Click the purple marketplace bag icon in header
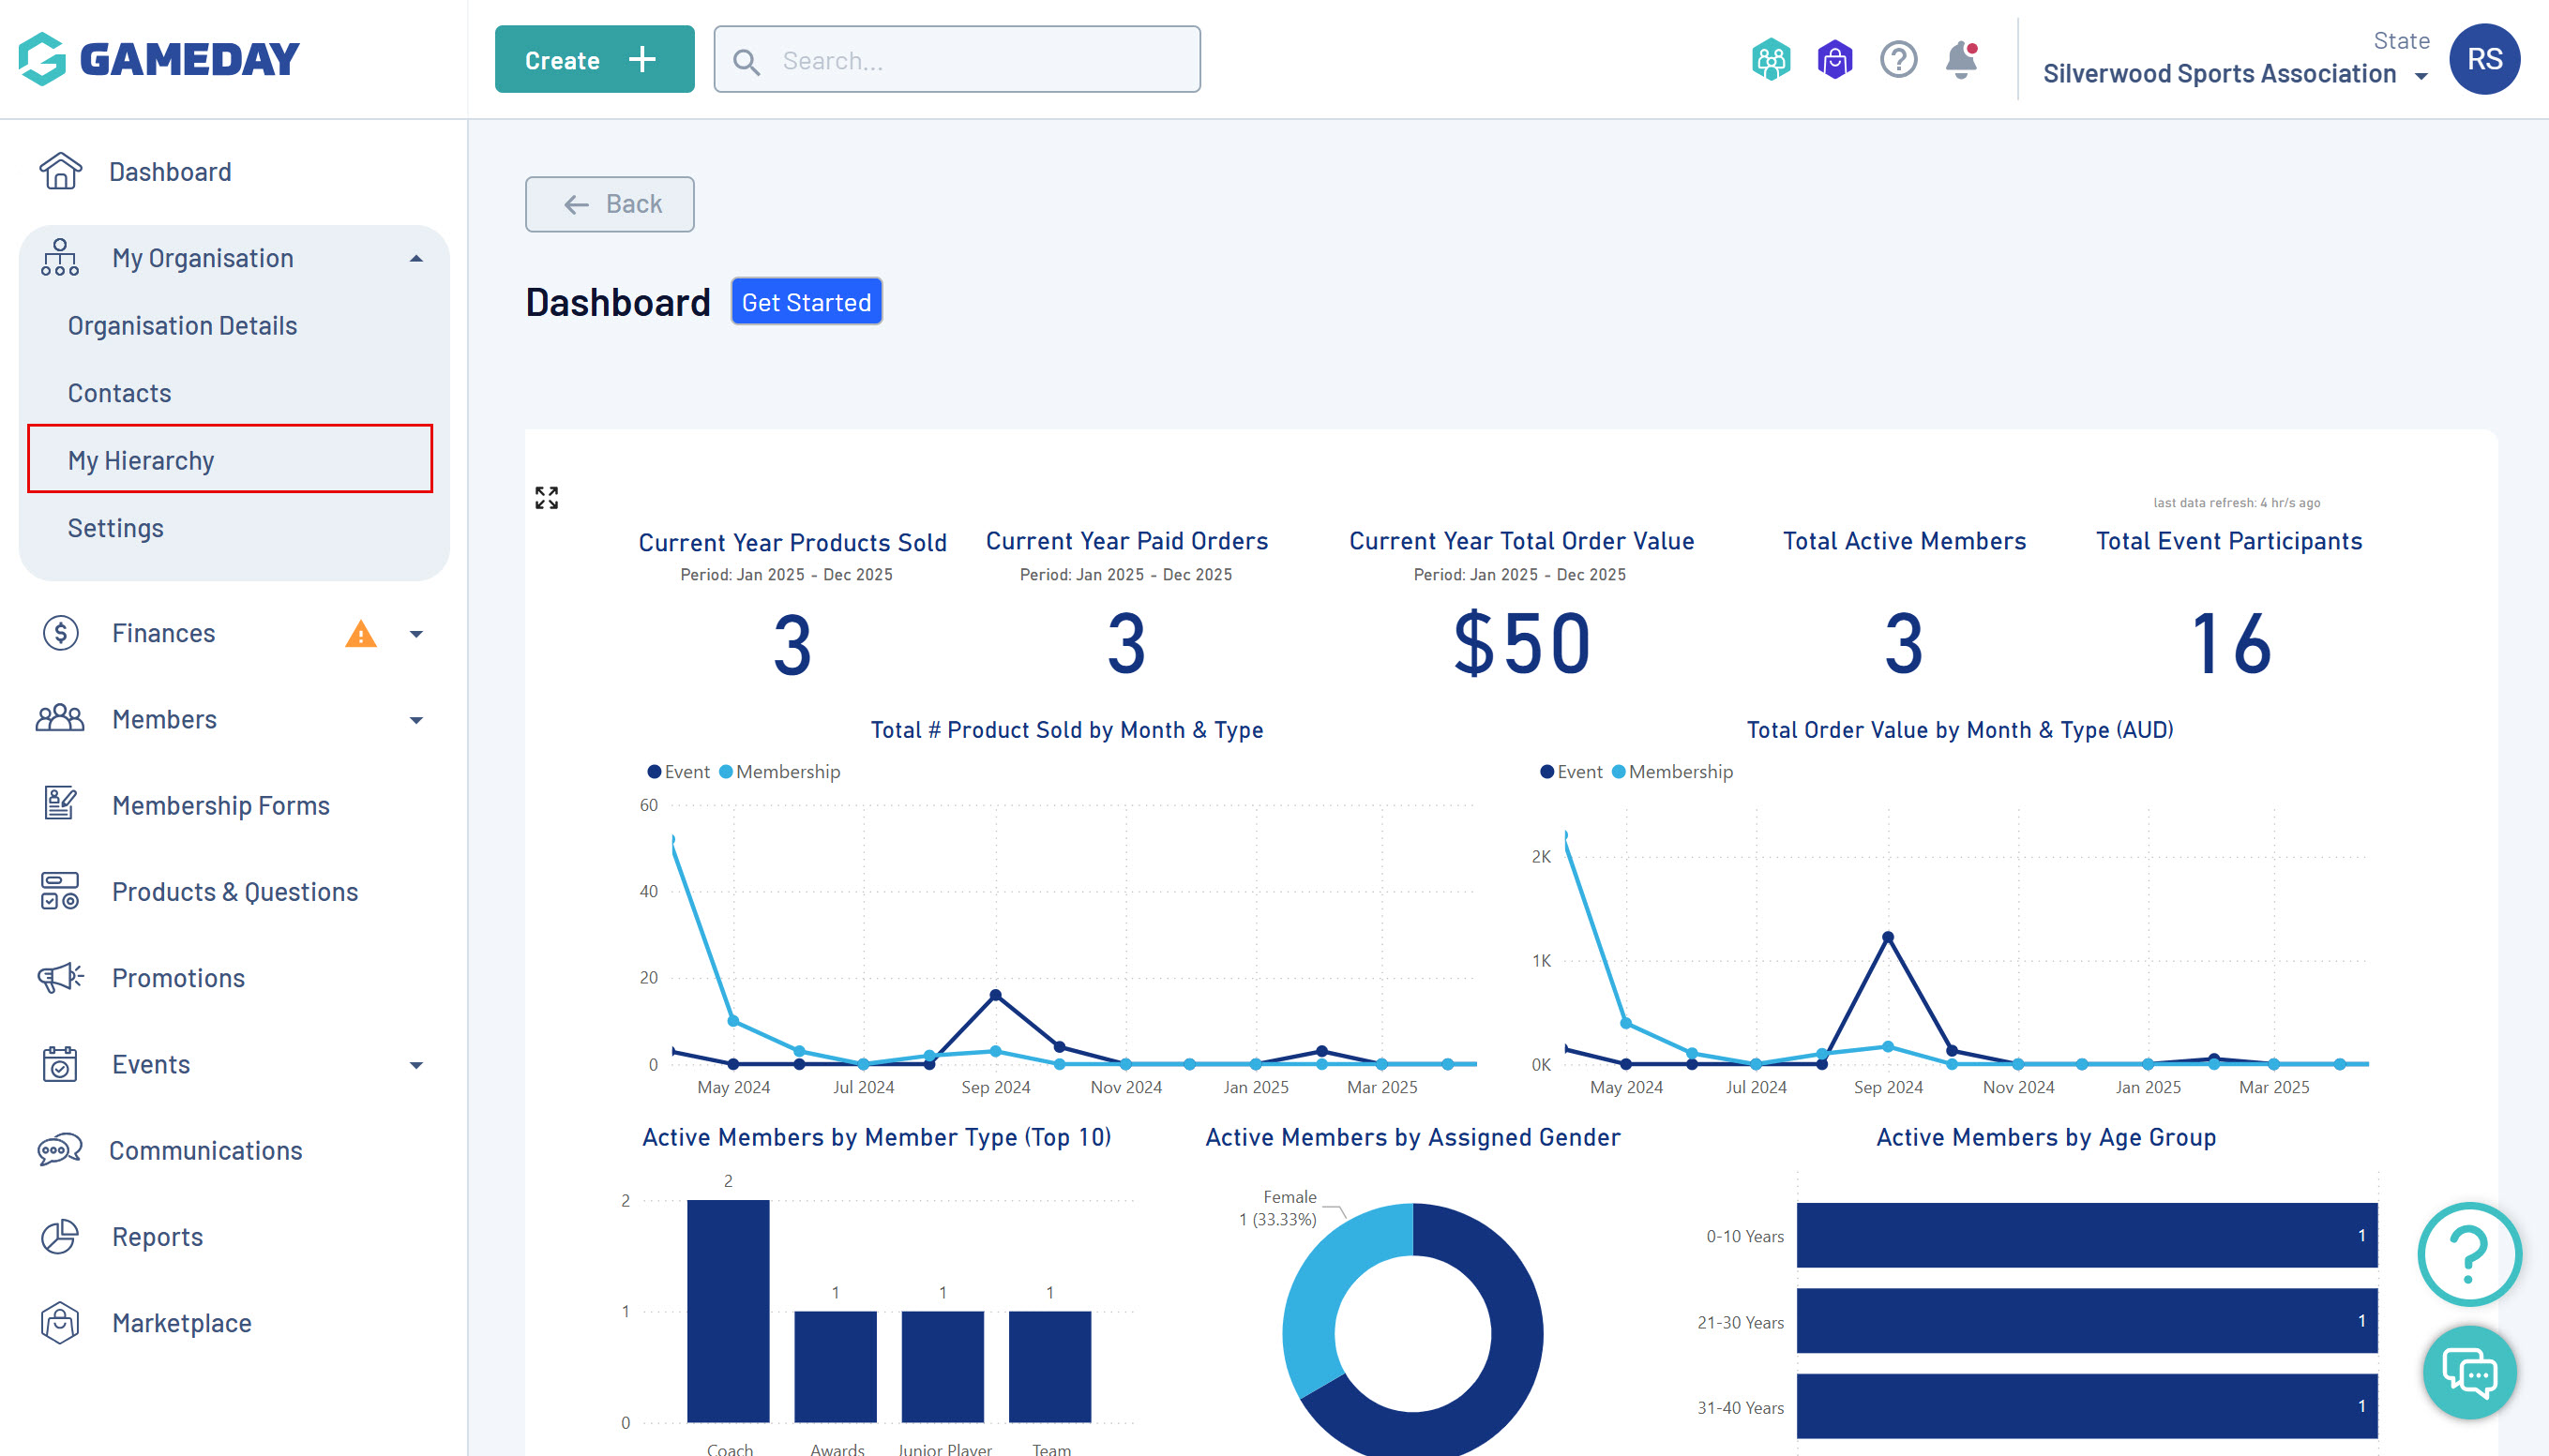2549x1456 pixels. (x=1834, y=60)
